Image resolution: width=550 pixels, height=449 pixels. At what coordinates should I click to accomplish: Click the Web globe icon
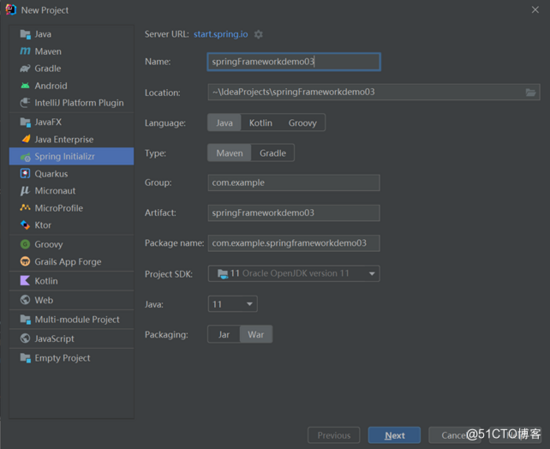(x=25, y=300)
